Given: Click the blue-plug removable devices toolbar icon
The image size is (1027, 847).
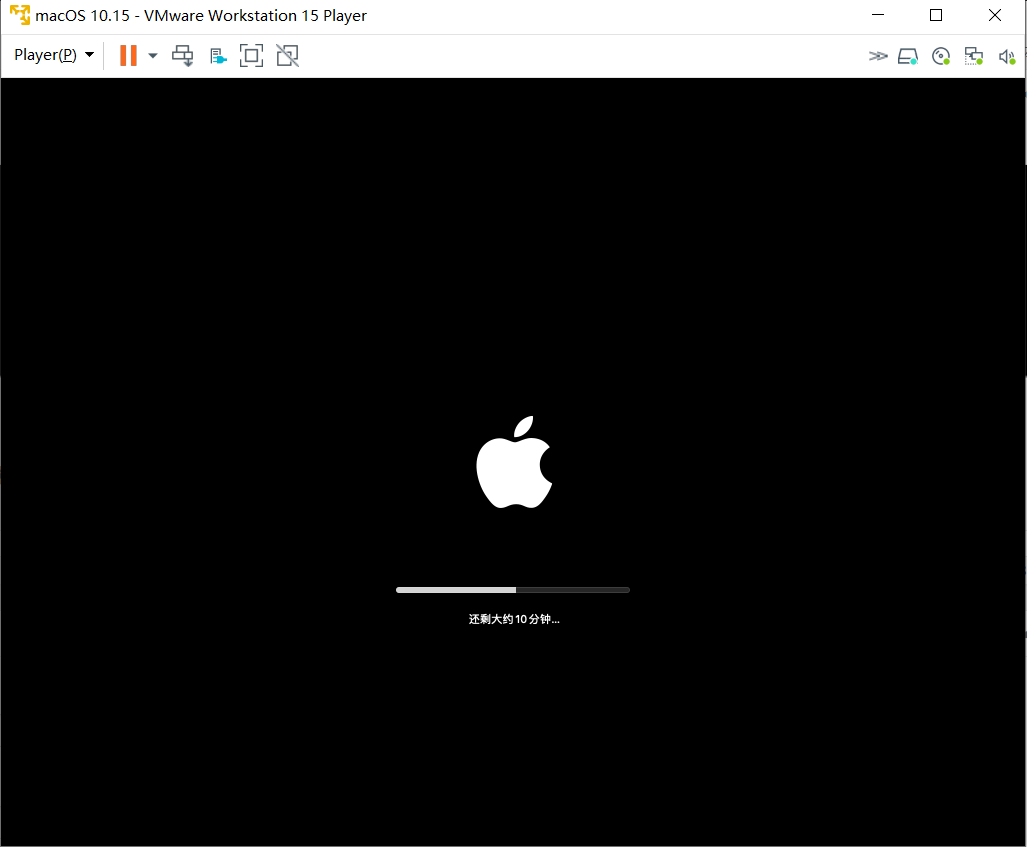Looking at the screenshot, I should [x=218, y=56].
